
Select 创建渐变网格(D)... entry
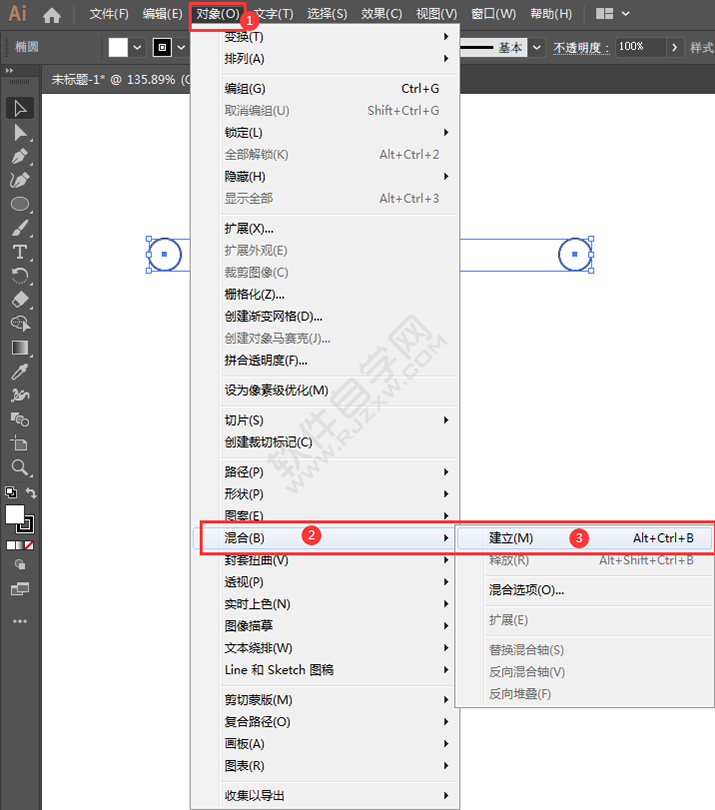[x=339, y=317]
